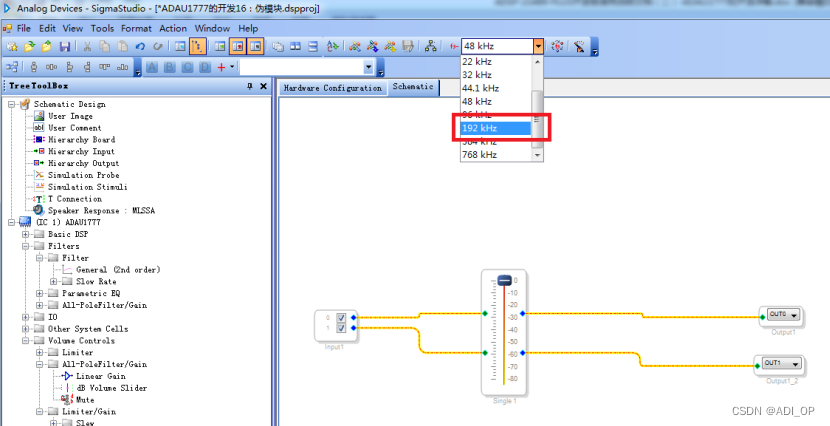Collapse the (IC 1) ADAU1777 node
This screenshot has height=426, width=830.
[11, 222]
